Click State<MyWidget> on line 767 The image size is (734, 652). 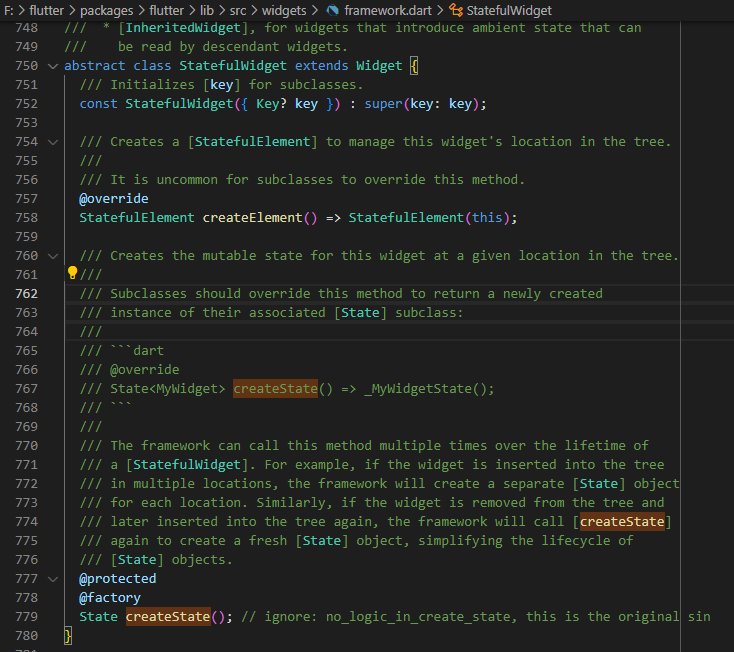pos(168,389)
